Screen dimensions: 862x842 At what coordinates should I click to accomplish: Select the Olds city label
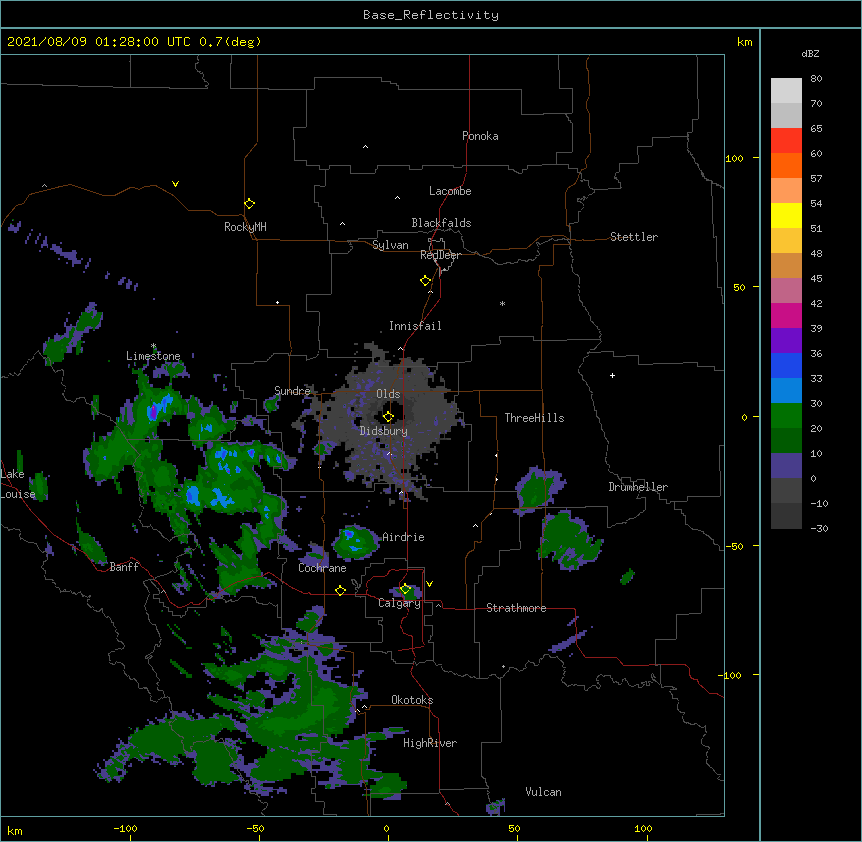click(x=388, y=394)
